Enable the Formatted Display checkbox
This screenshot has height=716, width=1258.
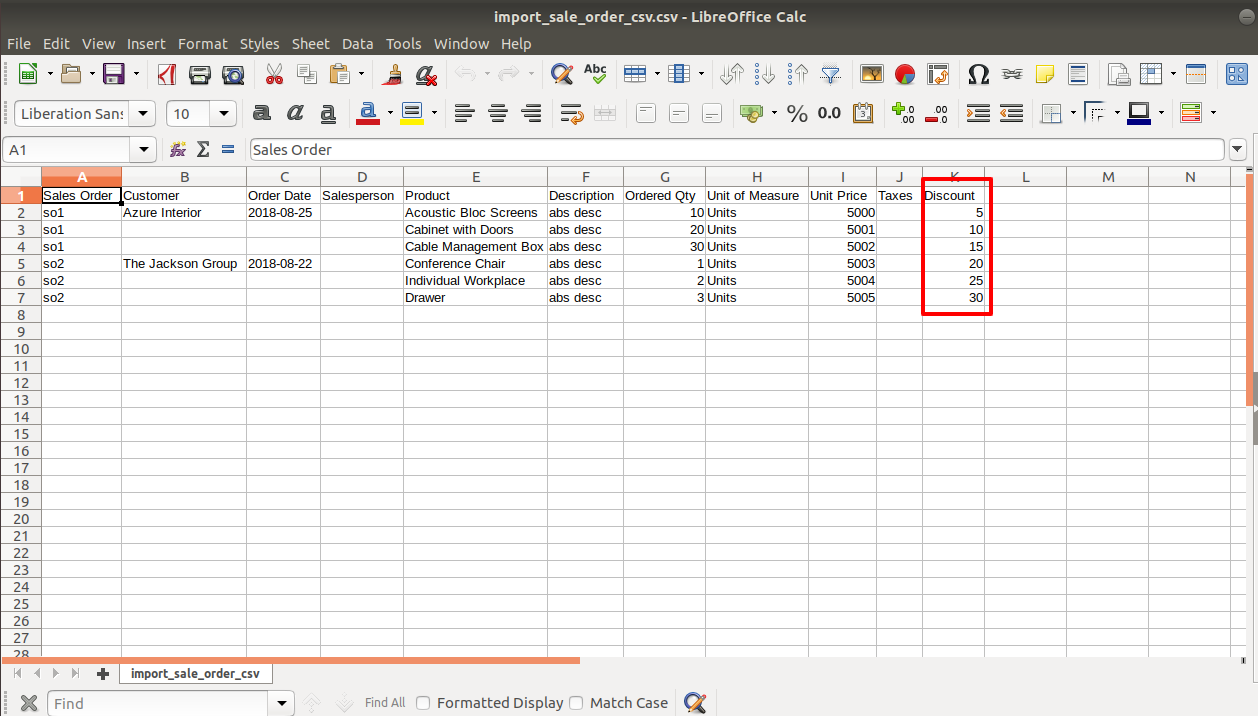[423, 703]
